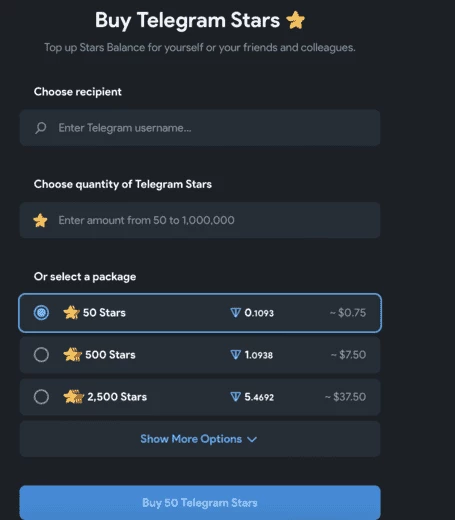455x520 pixels.
Task: Click the stars pile icon next to 2,500 Stars
Action: [x=73, y=397]
